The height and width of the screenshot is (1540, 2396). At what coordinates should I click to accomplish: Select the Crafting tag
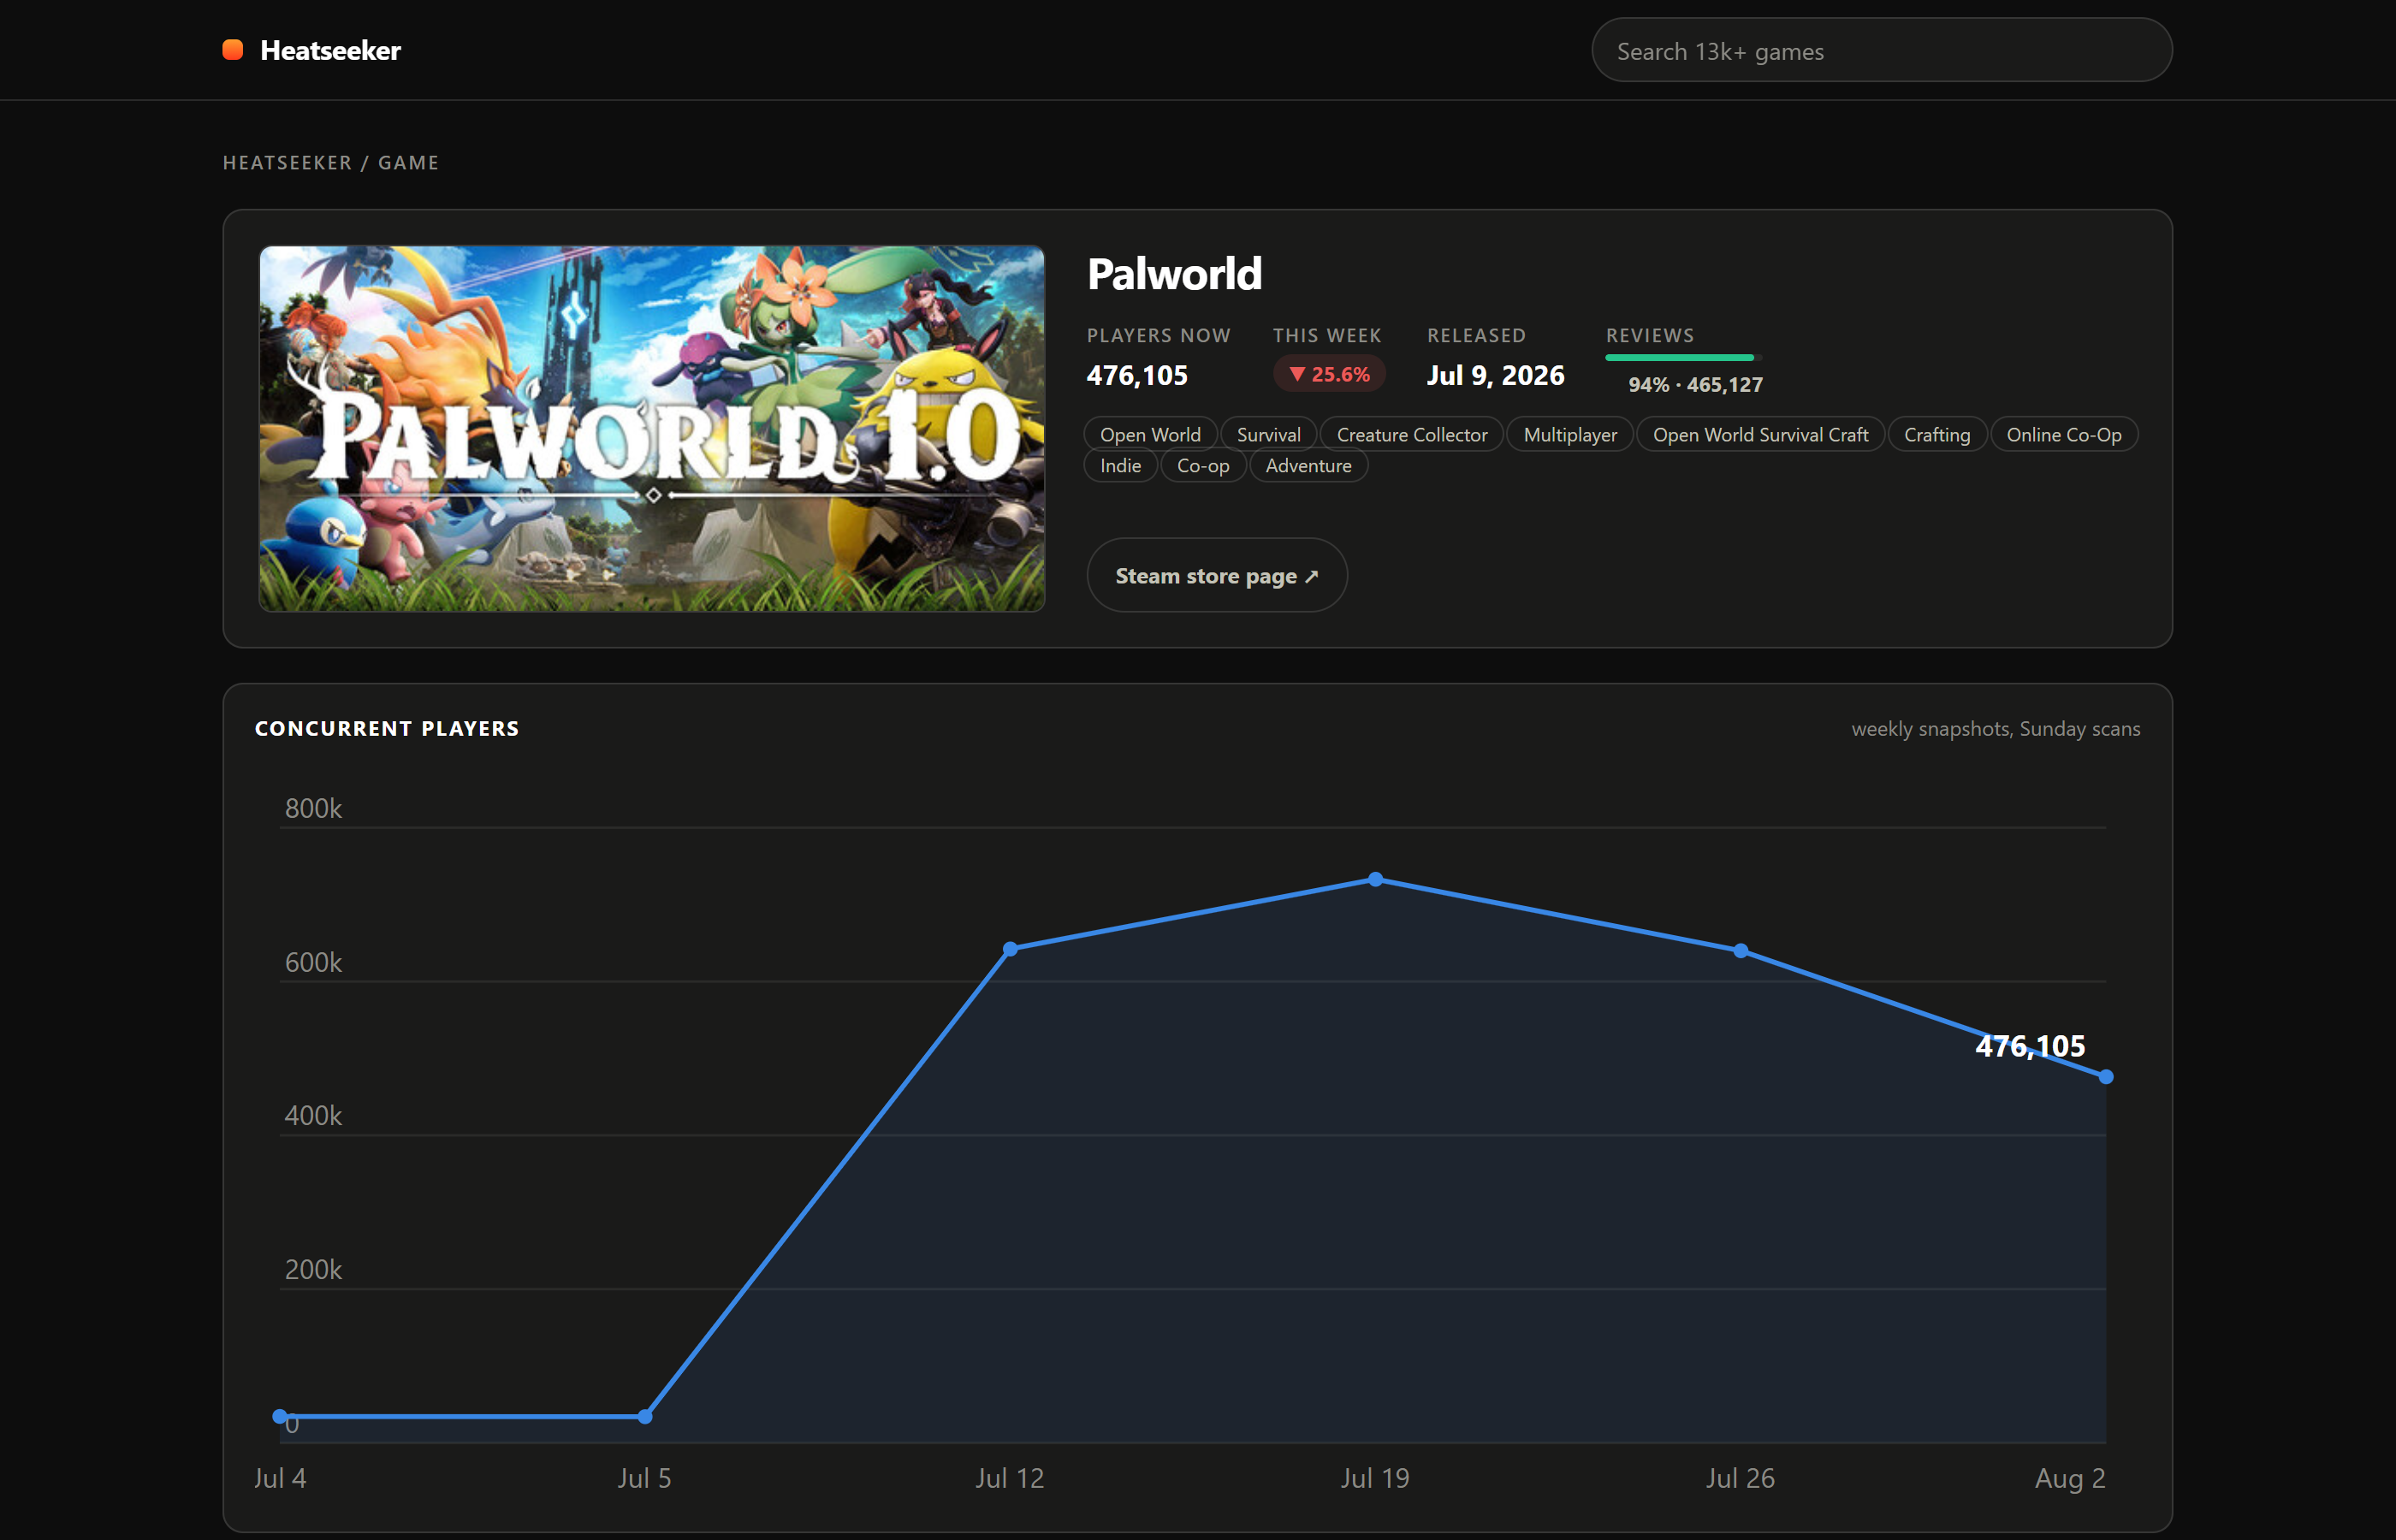pos(1937,434)
